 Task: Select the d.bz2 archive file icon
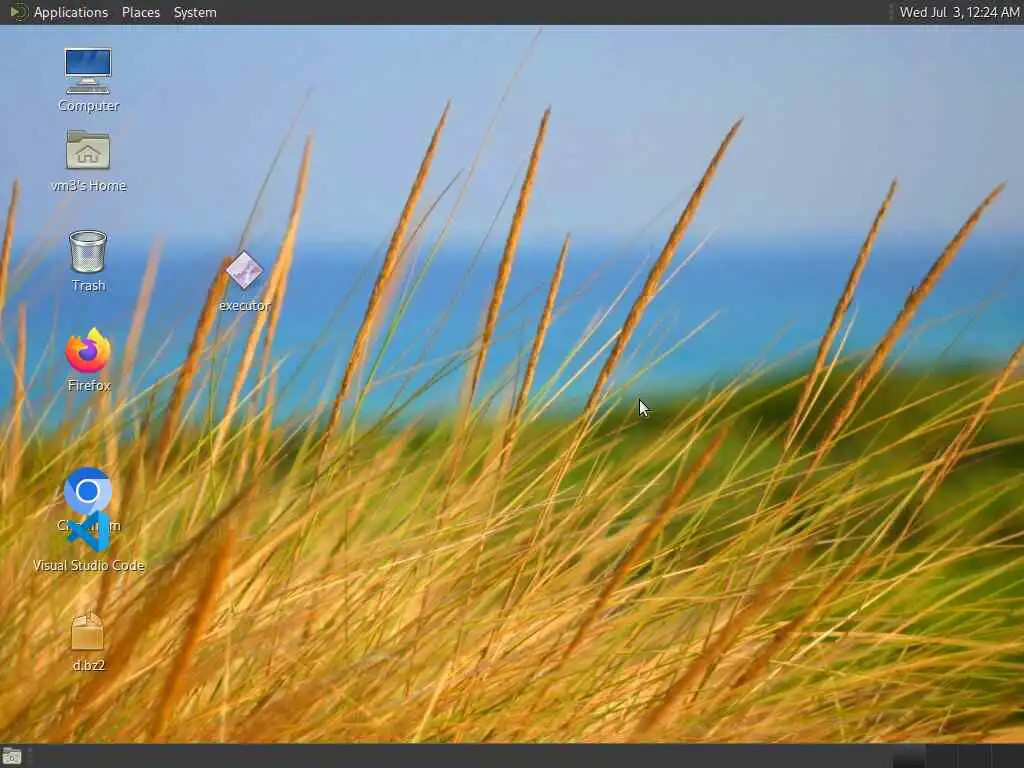(88, 632)
